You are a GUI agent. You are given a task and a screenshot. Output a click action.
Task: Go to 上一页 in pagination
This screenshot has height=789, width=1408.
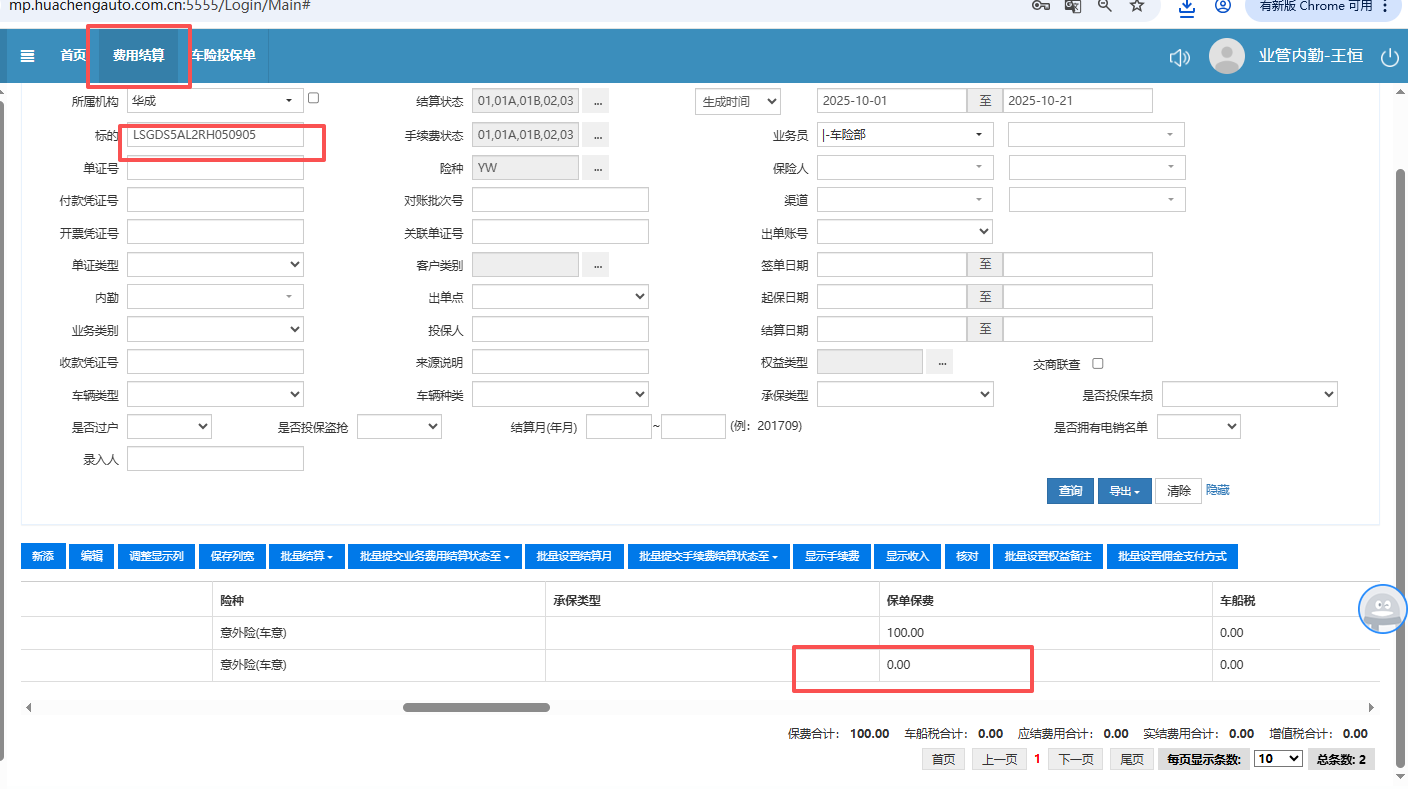click(x=1000, y=759)
